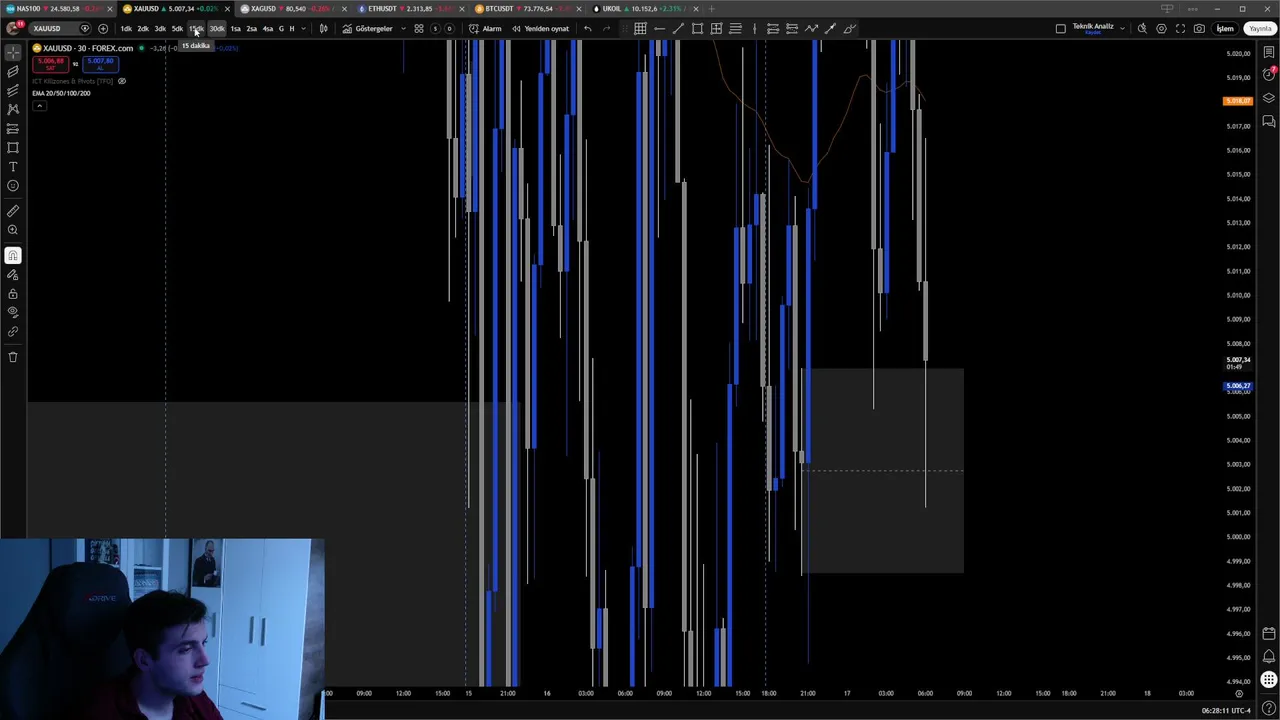Open the Göstergeler indicators dialog

click(x=367, y=29)
